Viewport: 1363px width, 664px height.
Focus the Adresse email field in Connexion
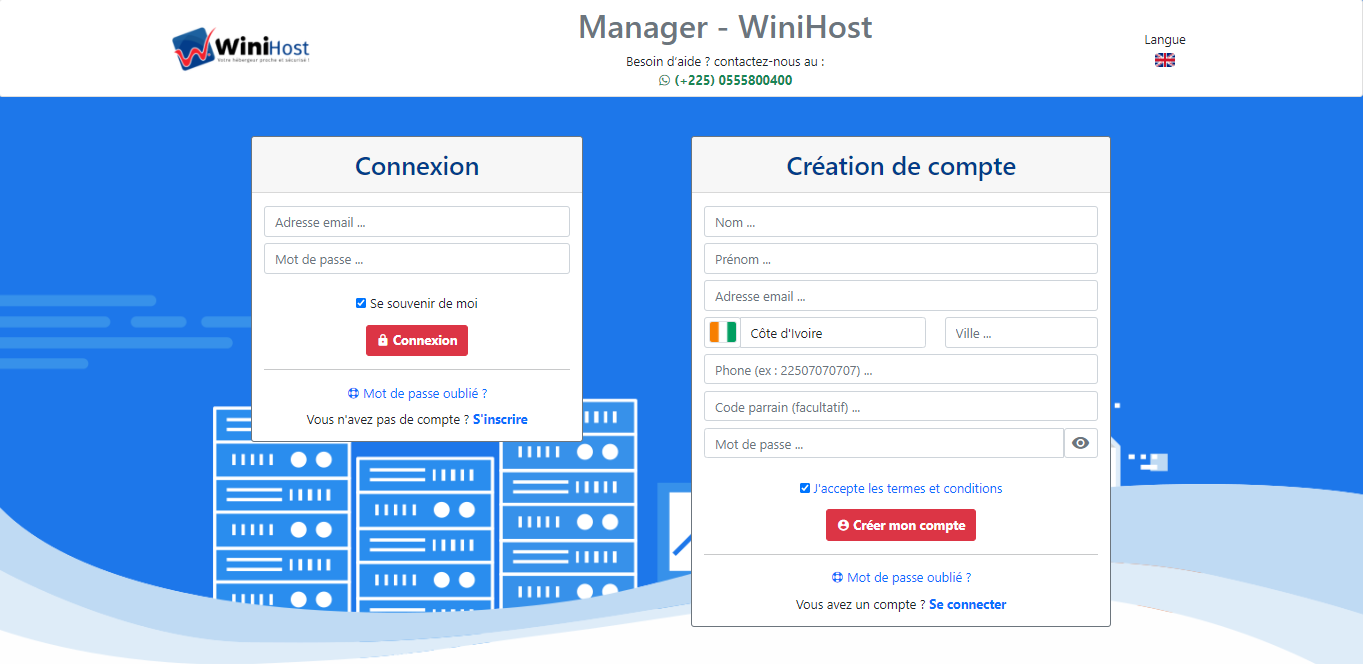(x=416, y=222)
